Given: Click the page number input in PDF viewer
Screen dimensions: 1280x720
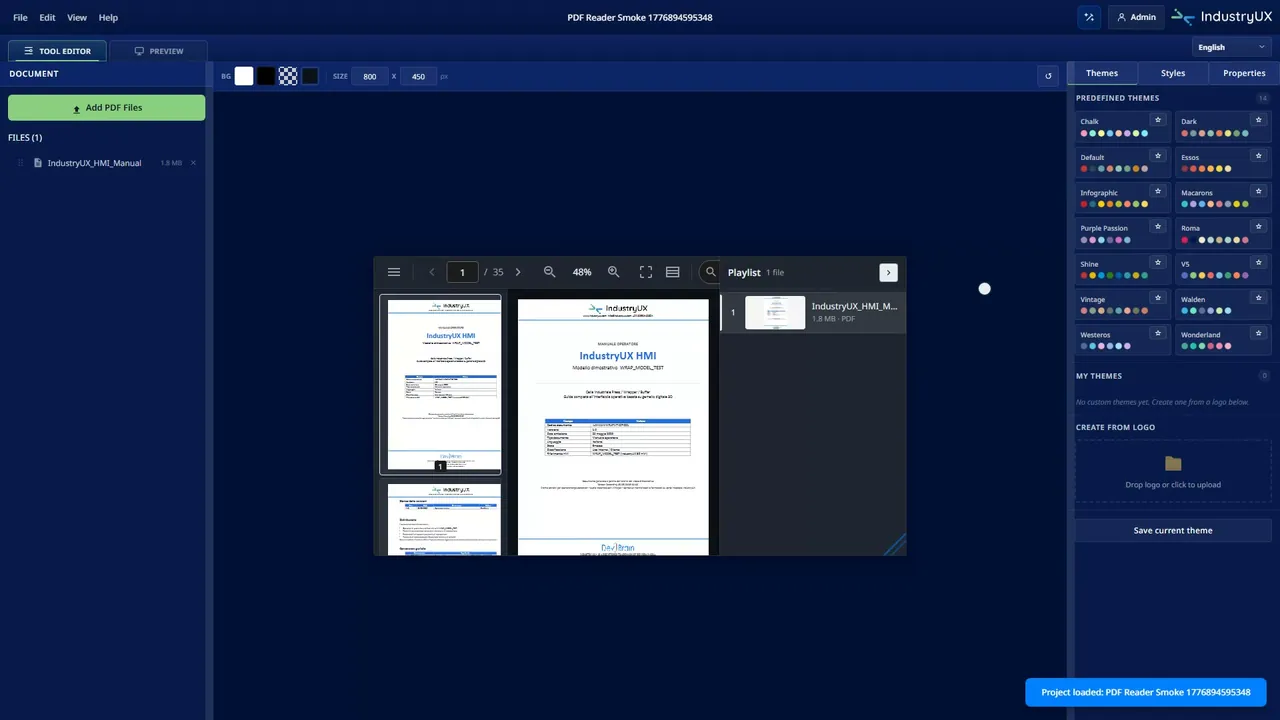Looking at the screenshot, I should tap(462, 272).
